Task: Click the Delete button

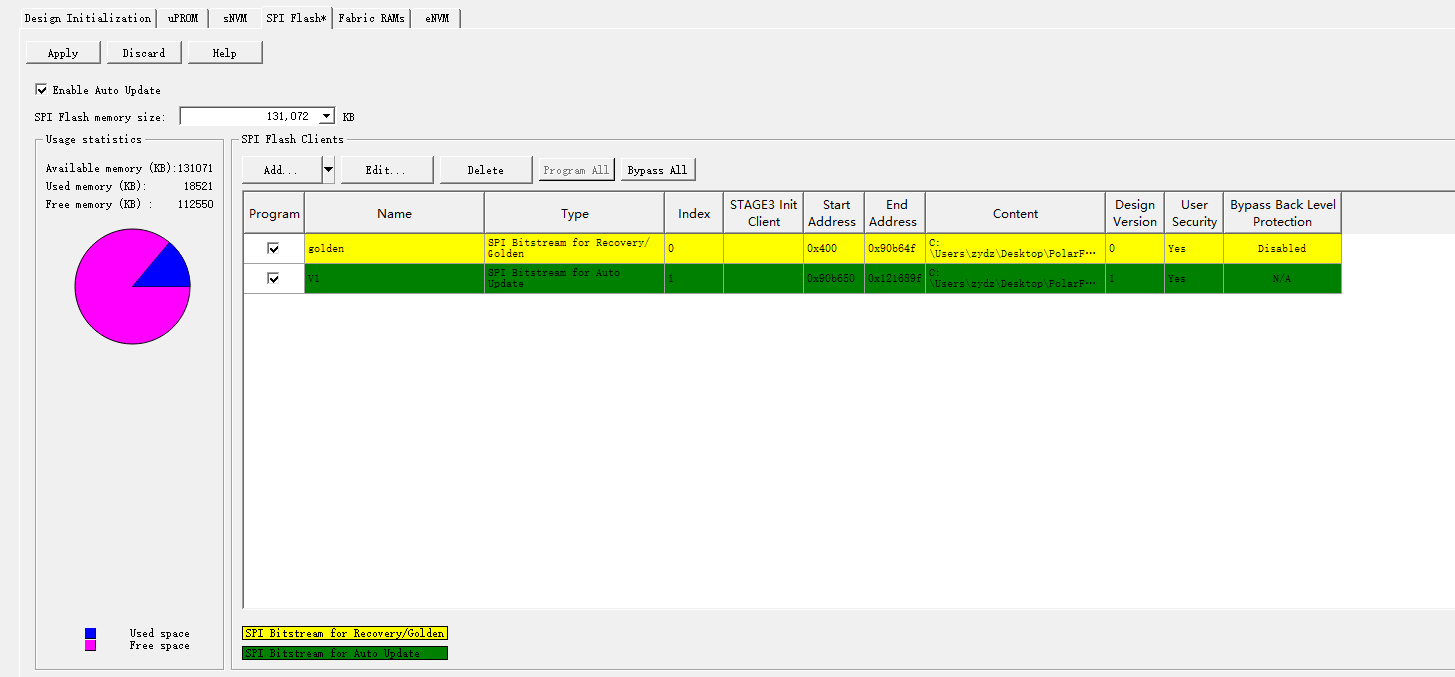Action: coord(486,170)
